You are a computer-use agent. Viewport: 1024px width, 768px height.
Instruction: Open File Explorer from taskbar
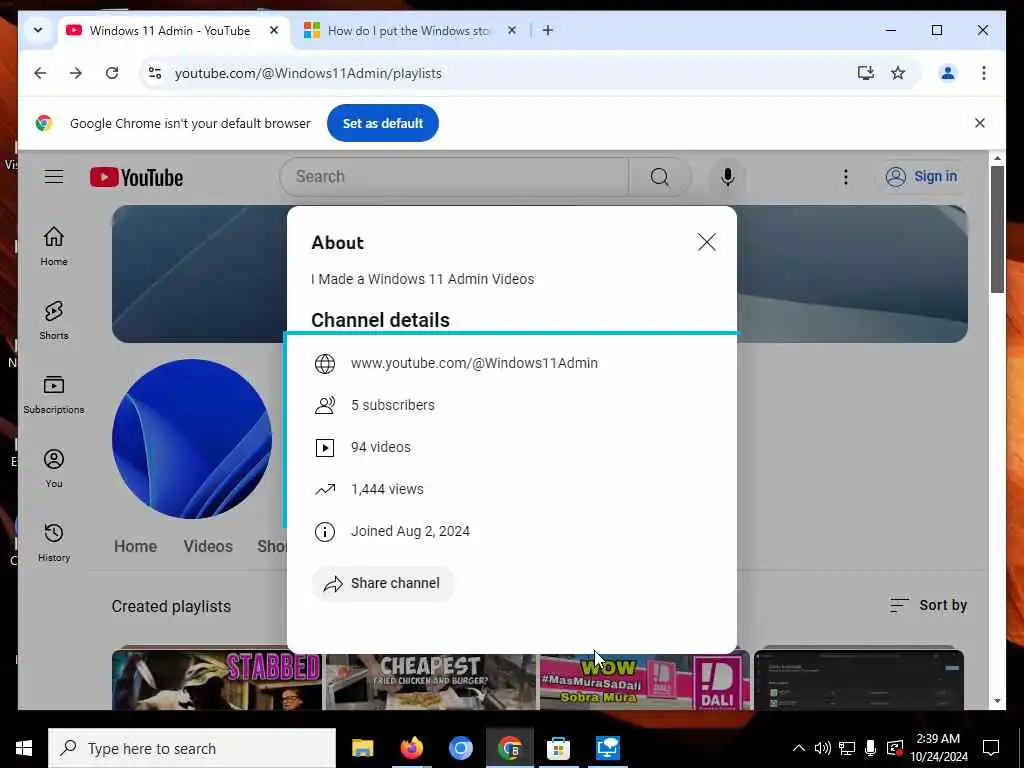pyautogui.click(x=362, y=748)
